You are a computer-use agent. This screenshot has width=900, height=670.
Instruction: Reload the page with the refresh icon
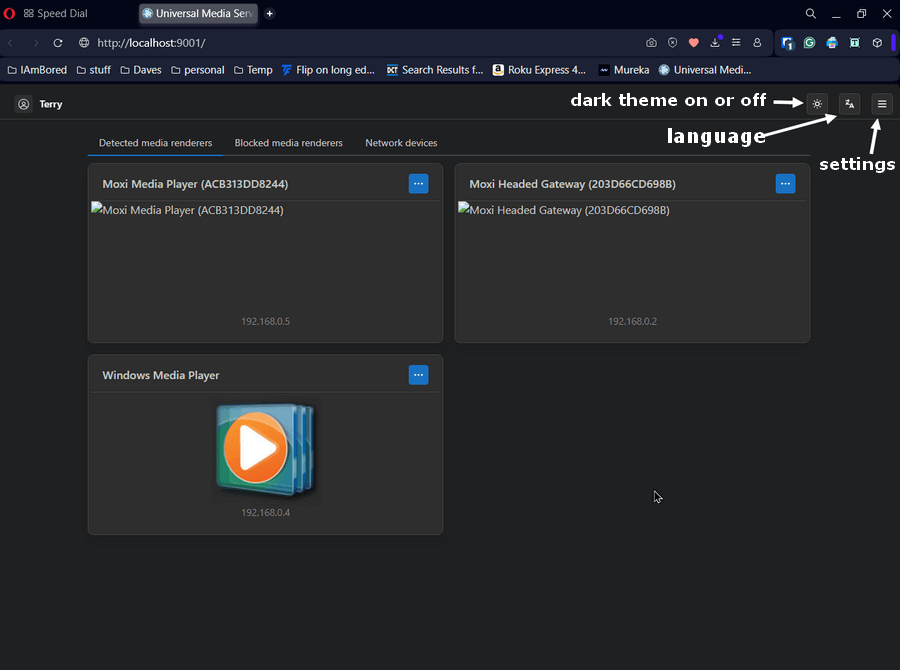click(58, 43)
